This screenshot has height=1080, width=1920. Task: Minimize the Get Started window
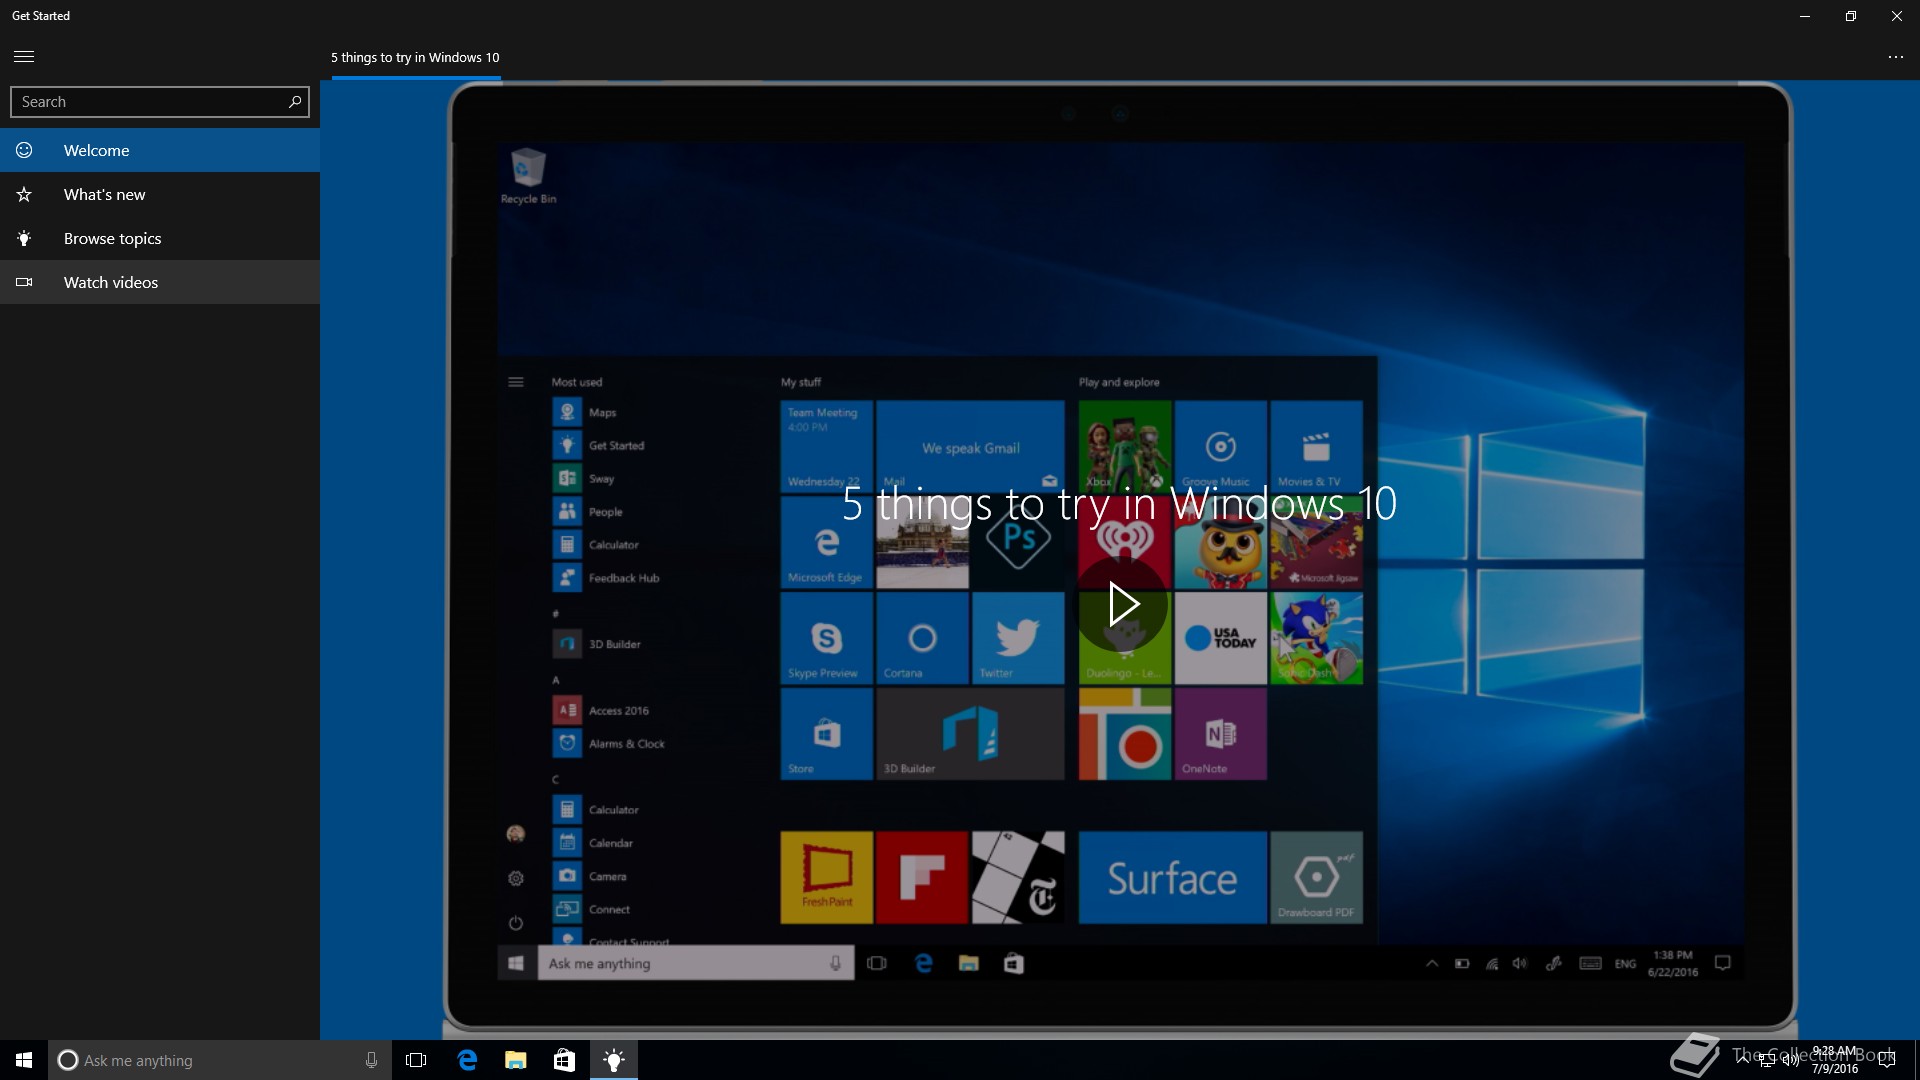coord(1805,16)
